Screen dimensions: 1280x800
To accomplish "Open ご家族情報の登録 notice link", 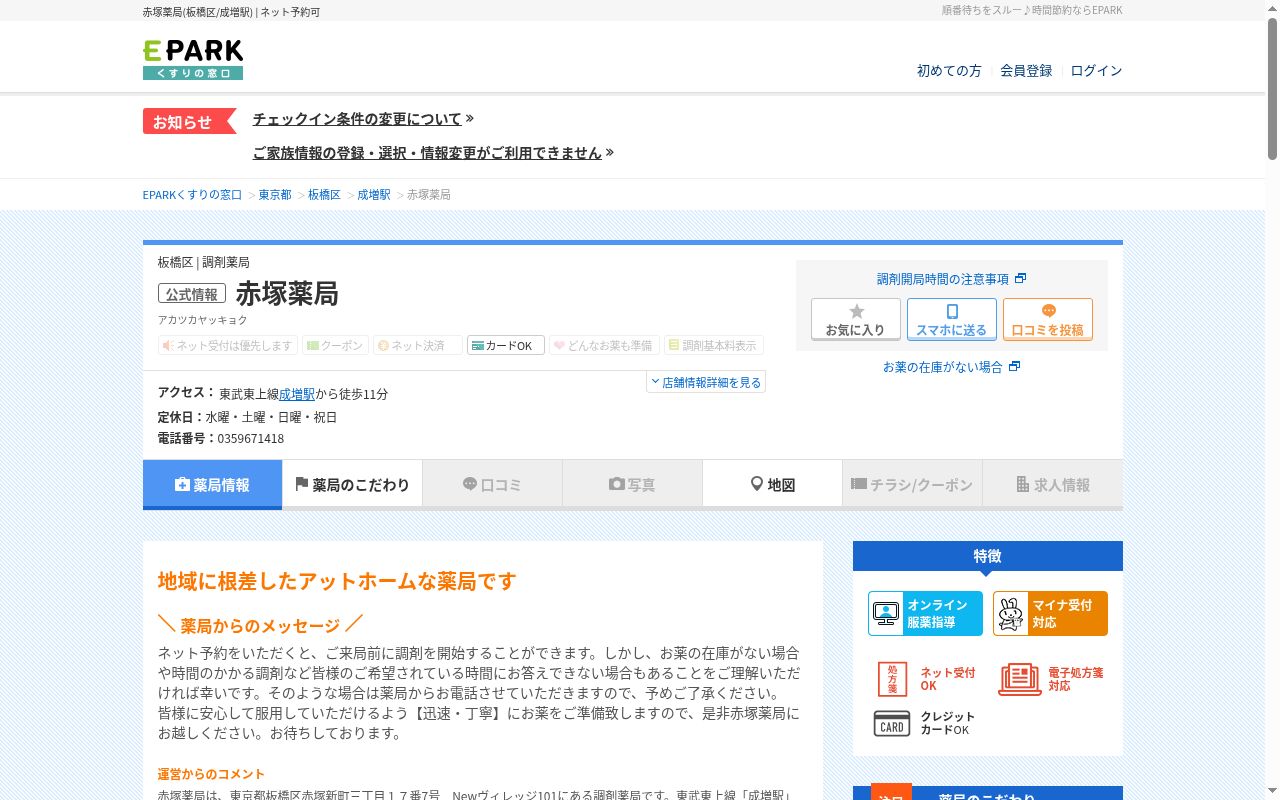I will (427, 153).
